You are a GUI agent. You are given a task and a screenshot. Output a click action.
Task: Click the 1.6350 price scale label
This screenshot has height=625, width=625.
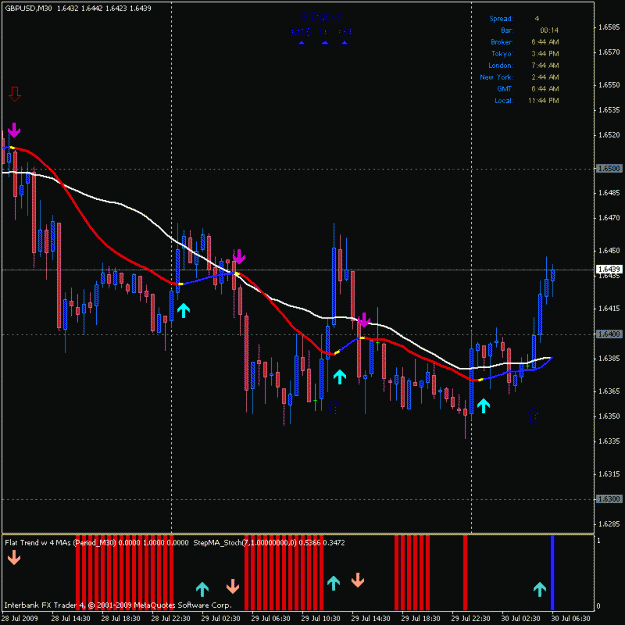609,416
